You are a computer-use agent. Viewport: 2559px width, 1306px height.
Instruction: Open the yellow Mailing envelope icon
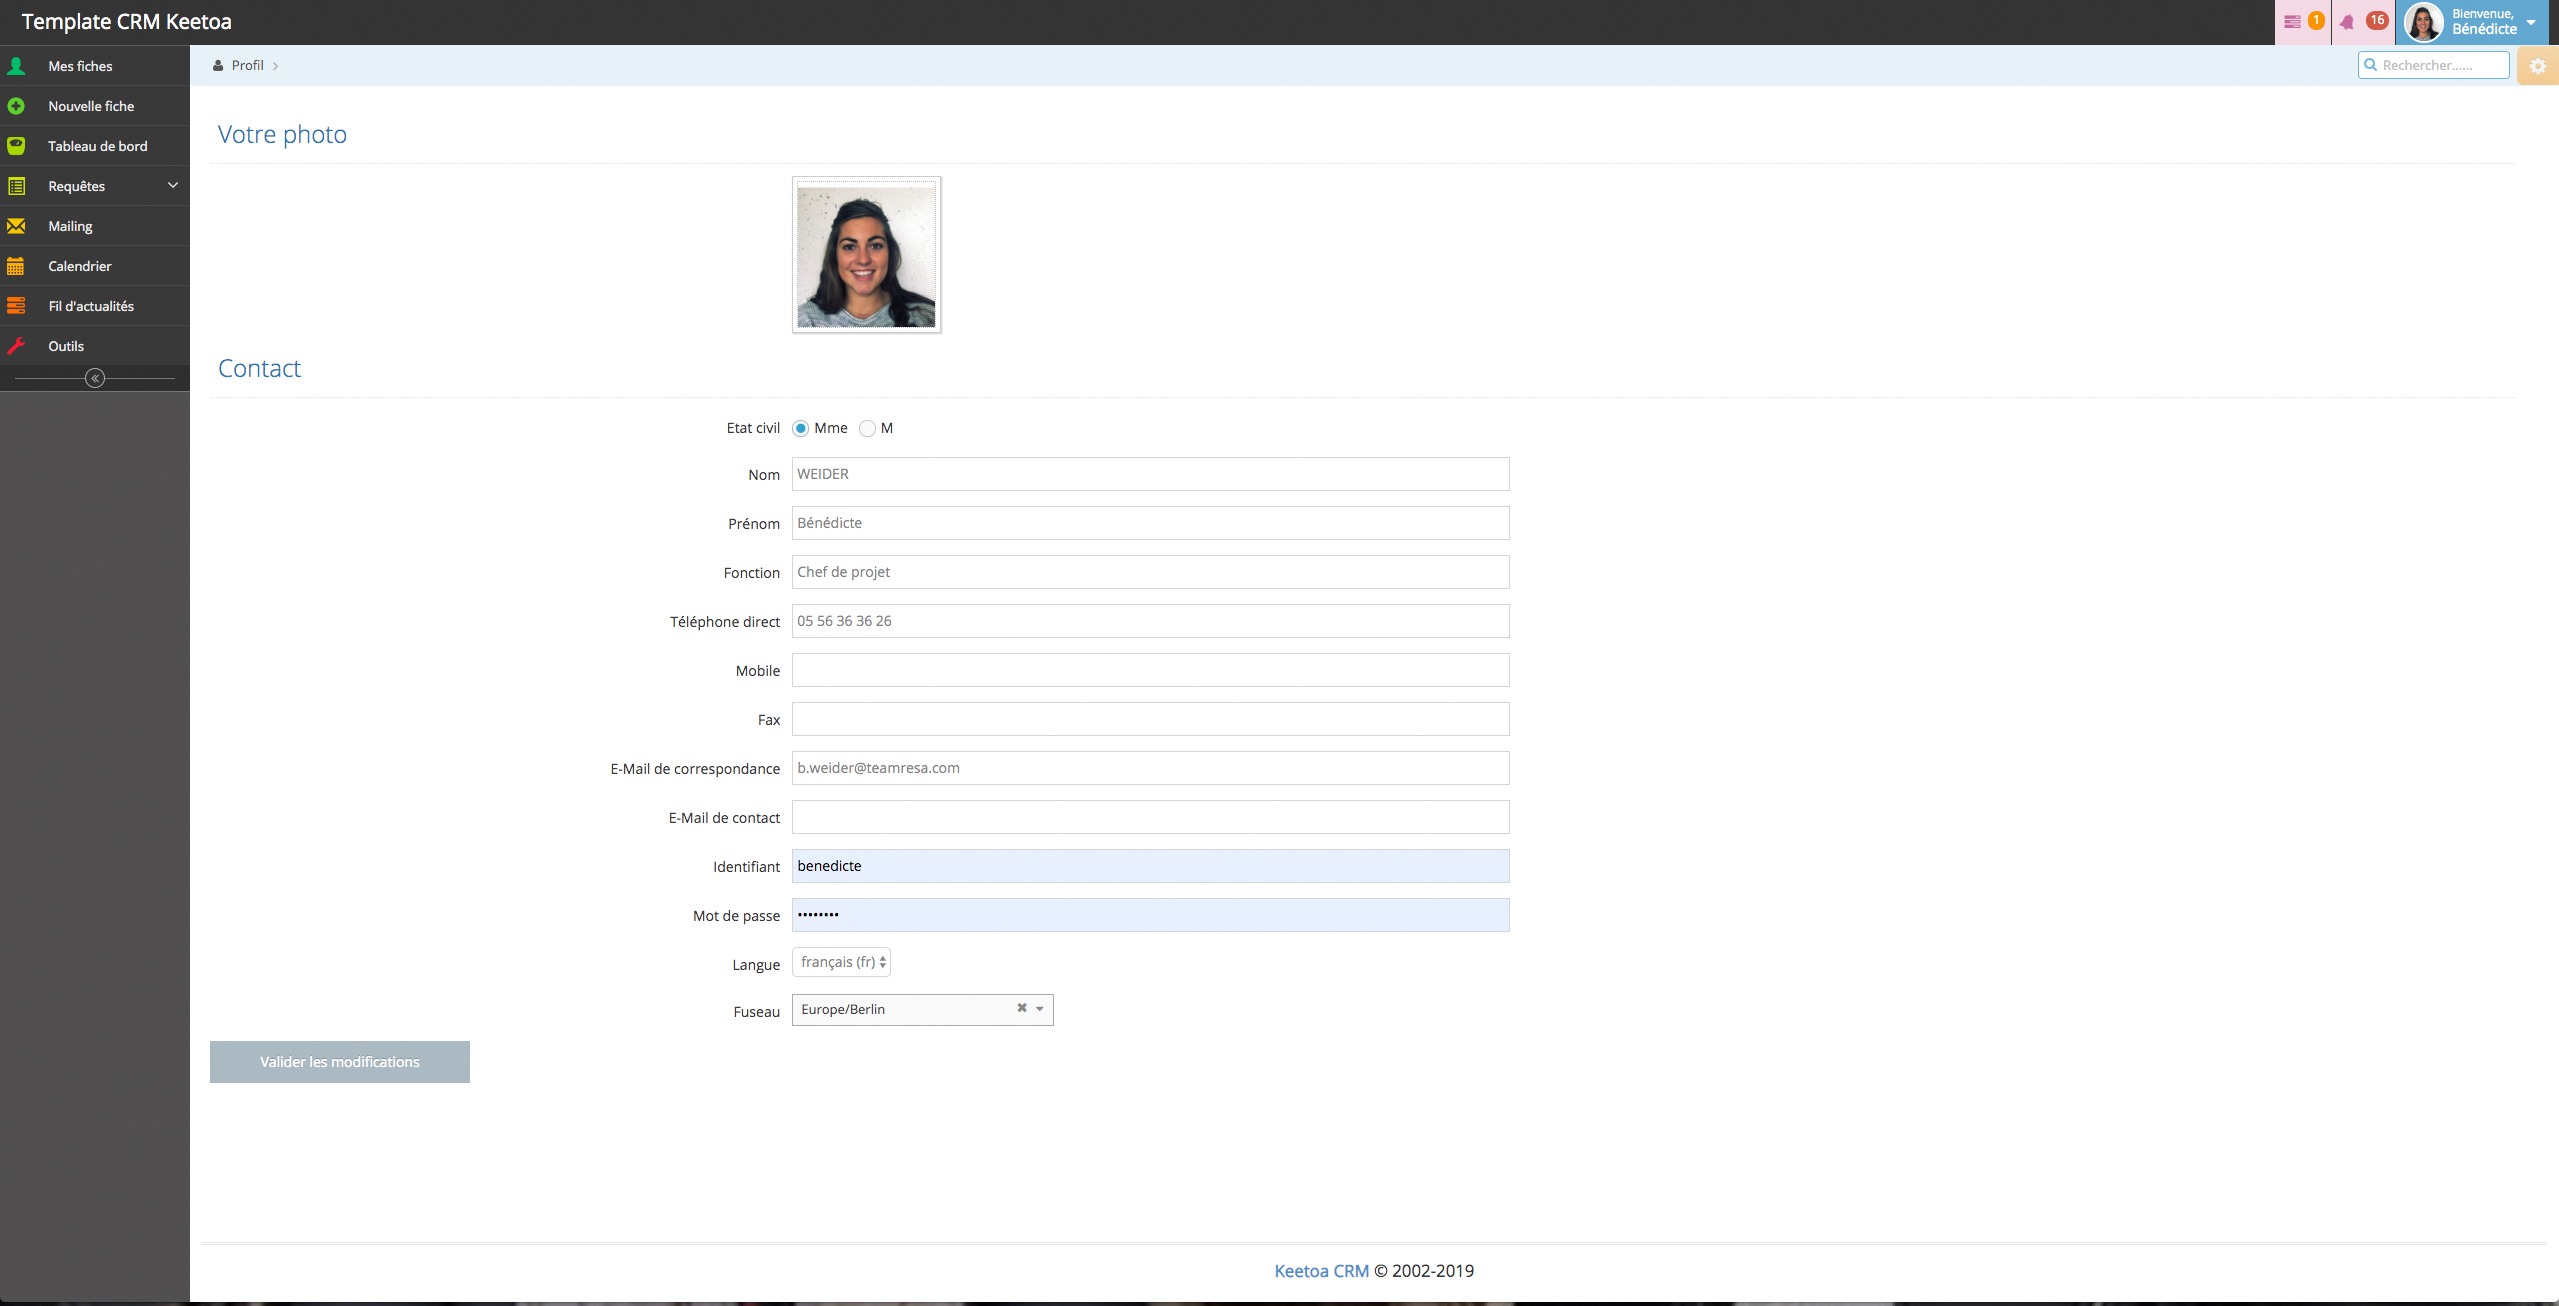click(x=16, y=226)
